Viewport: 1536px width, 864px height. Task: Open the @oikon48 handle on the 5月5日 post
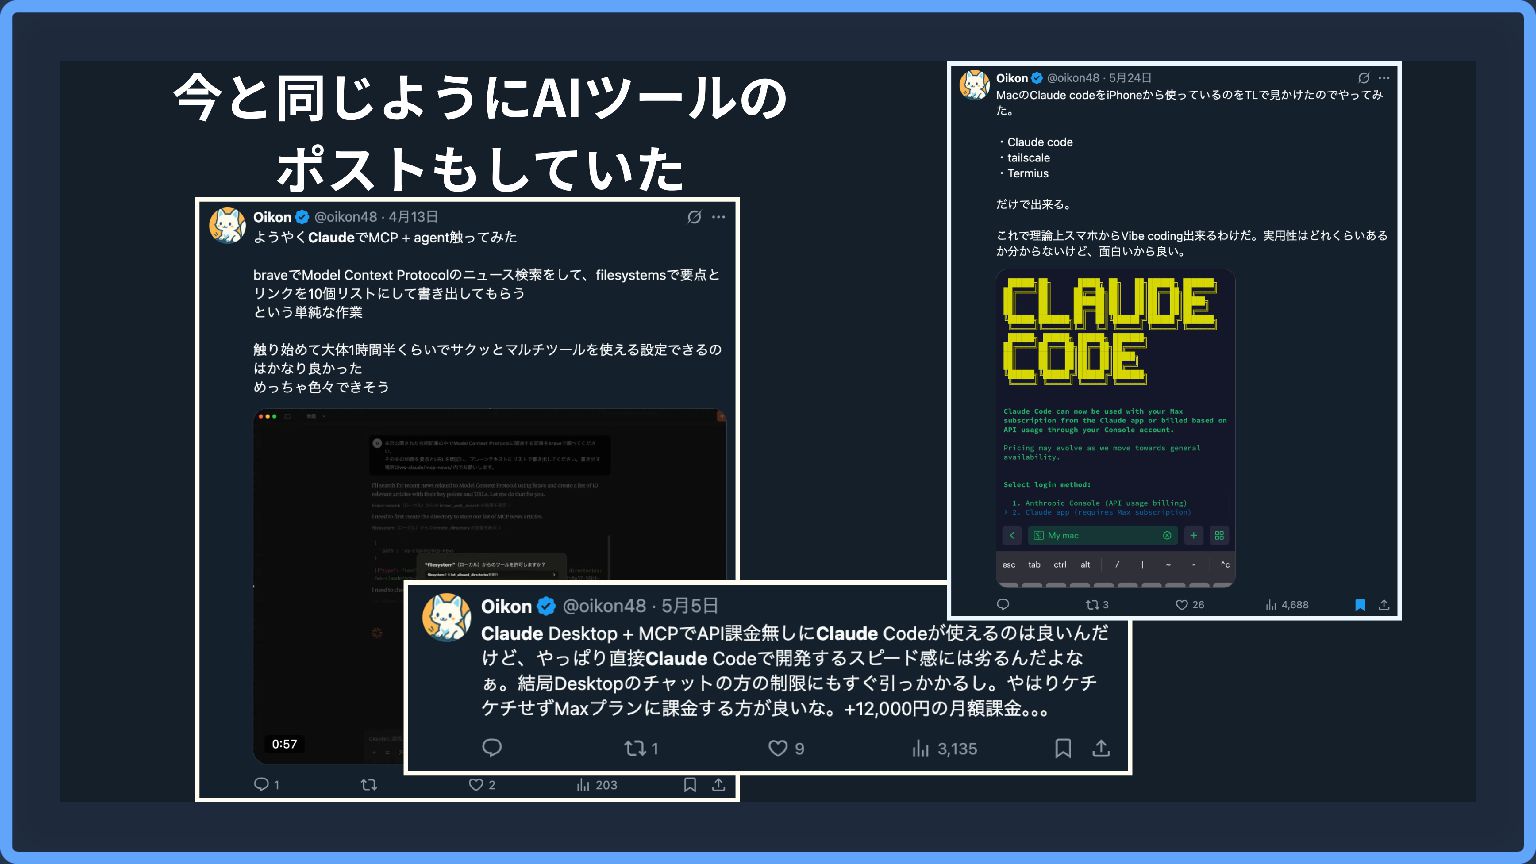click(x=604, y=606)
